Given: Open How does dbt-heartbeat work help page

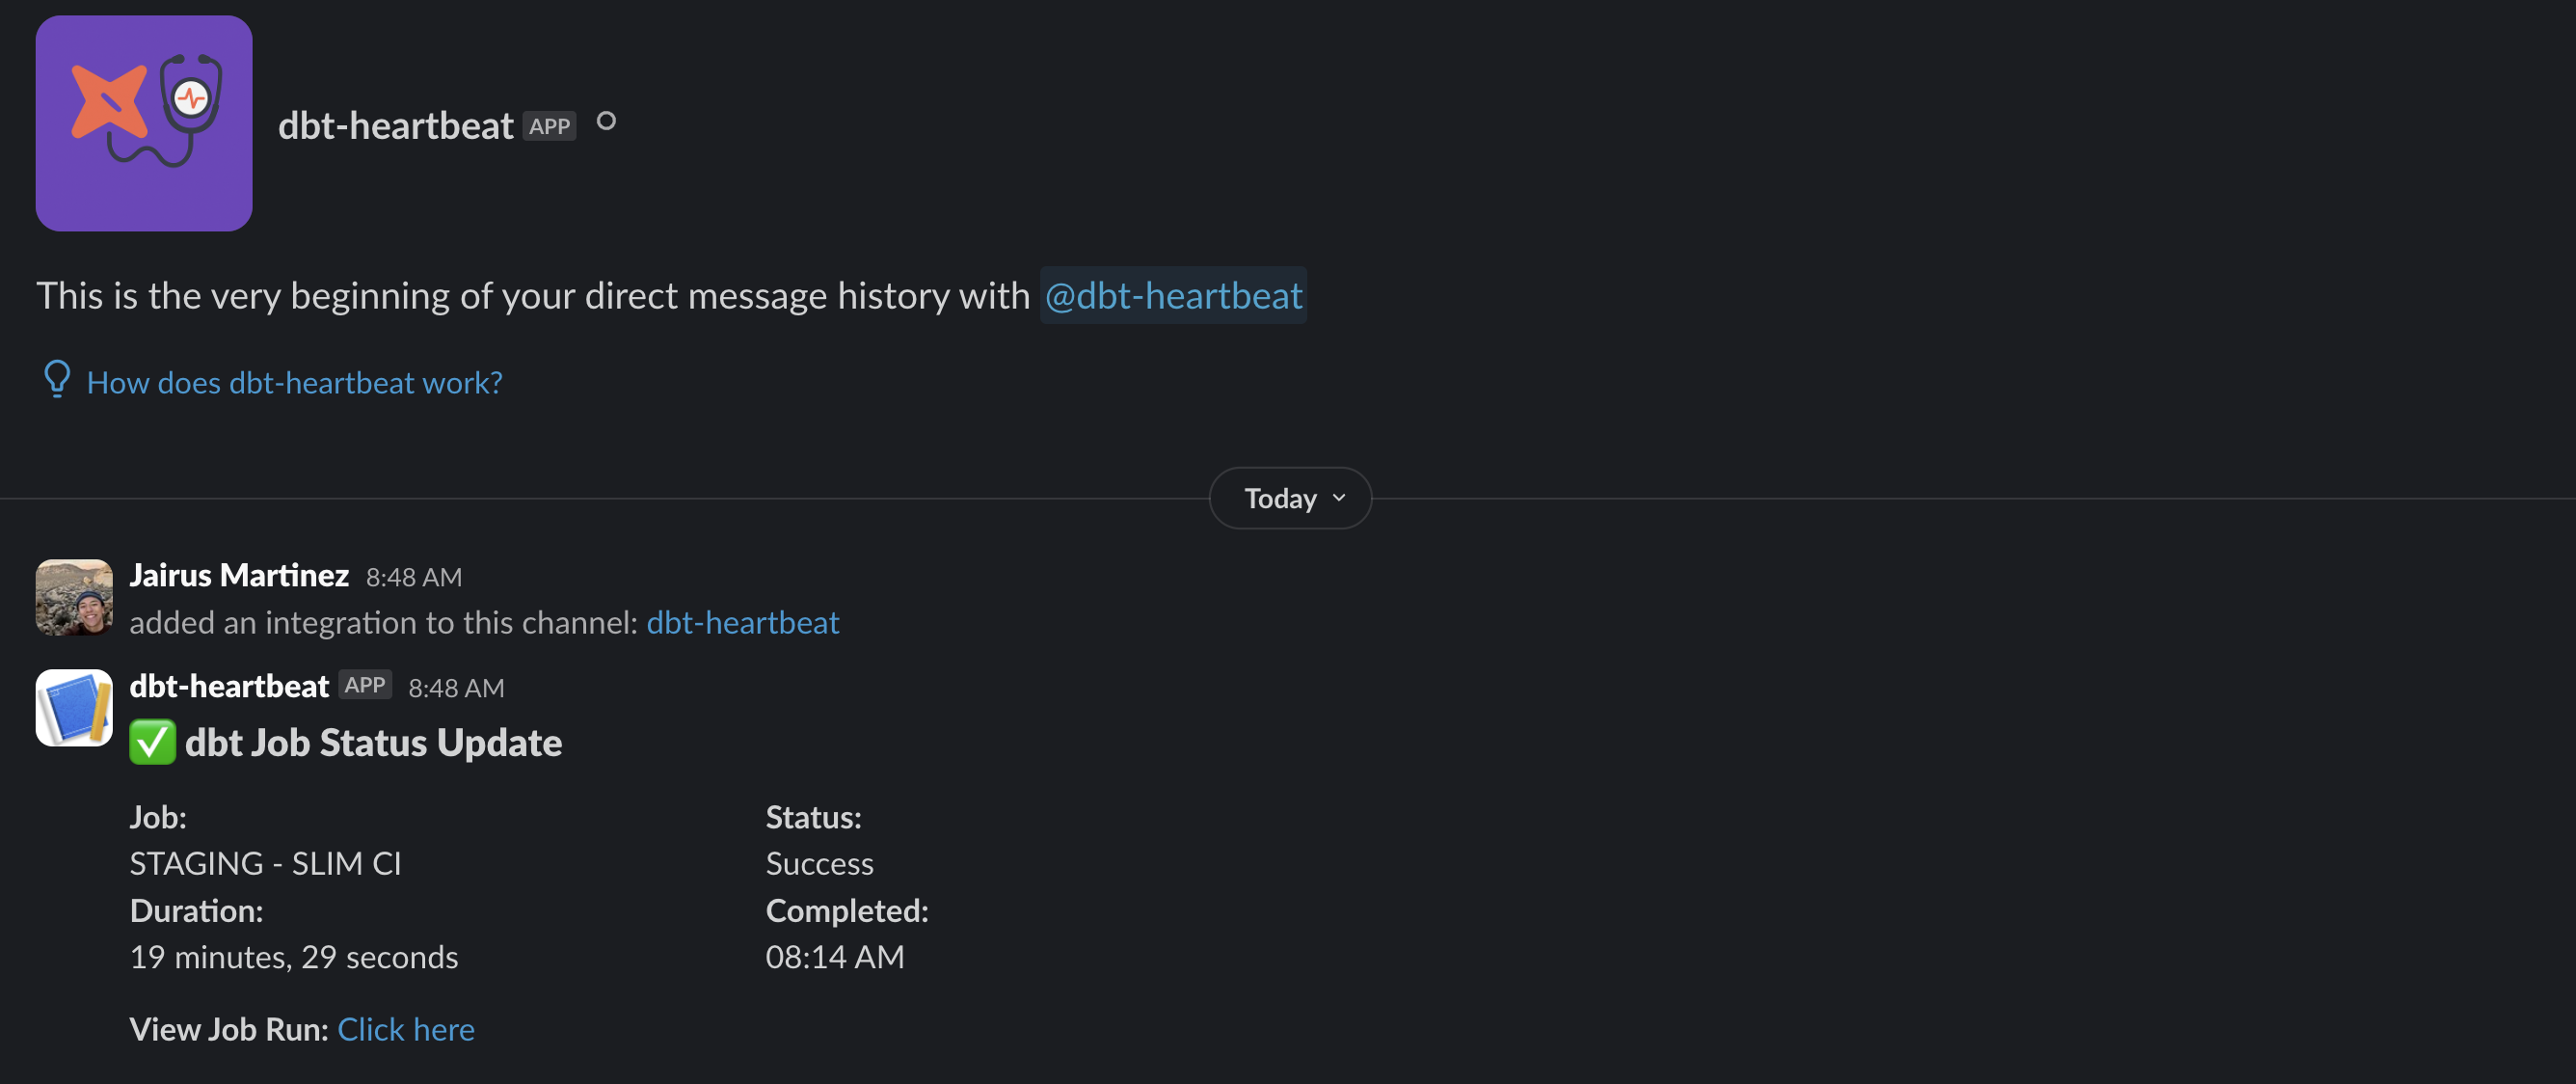Looking at the screenshot, I should point(293,381).
